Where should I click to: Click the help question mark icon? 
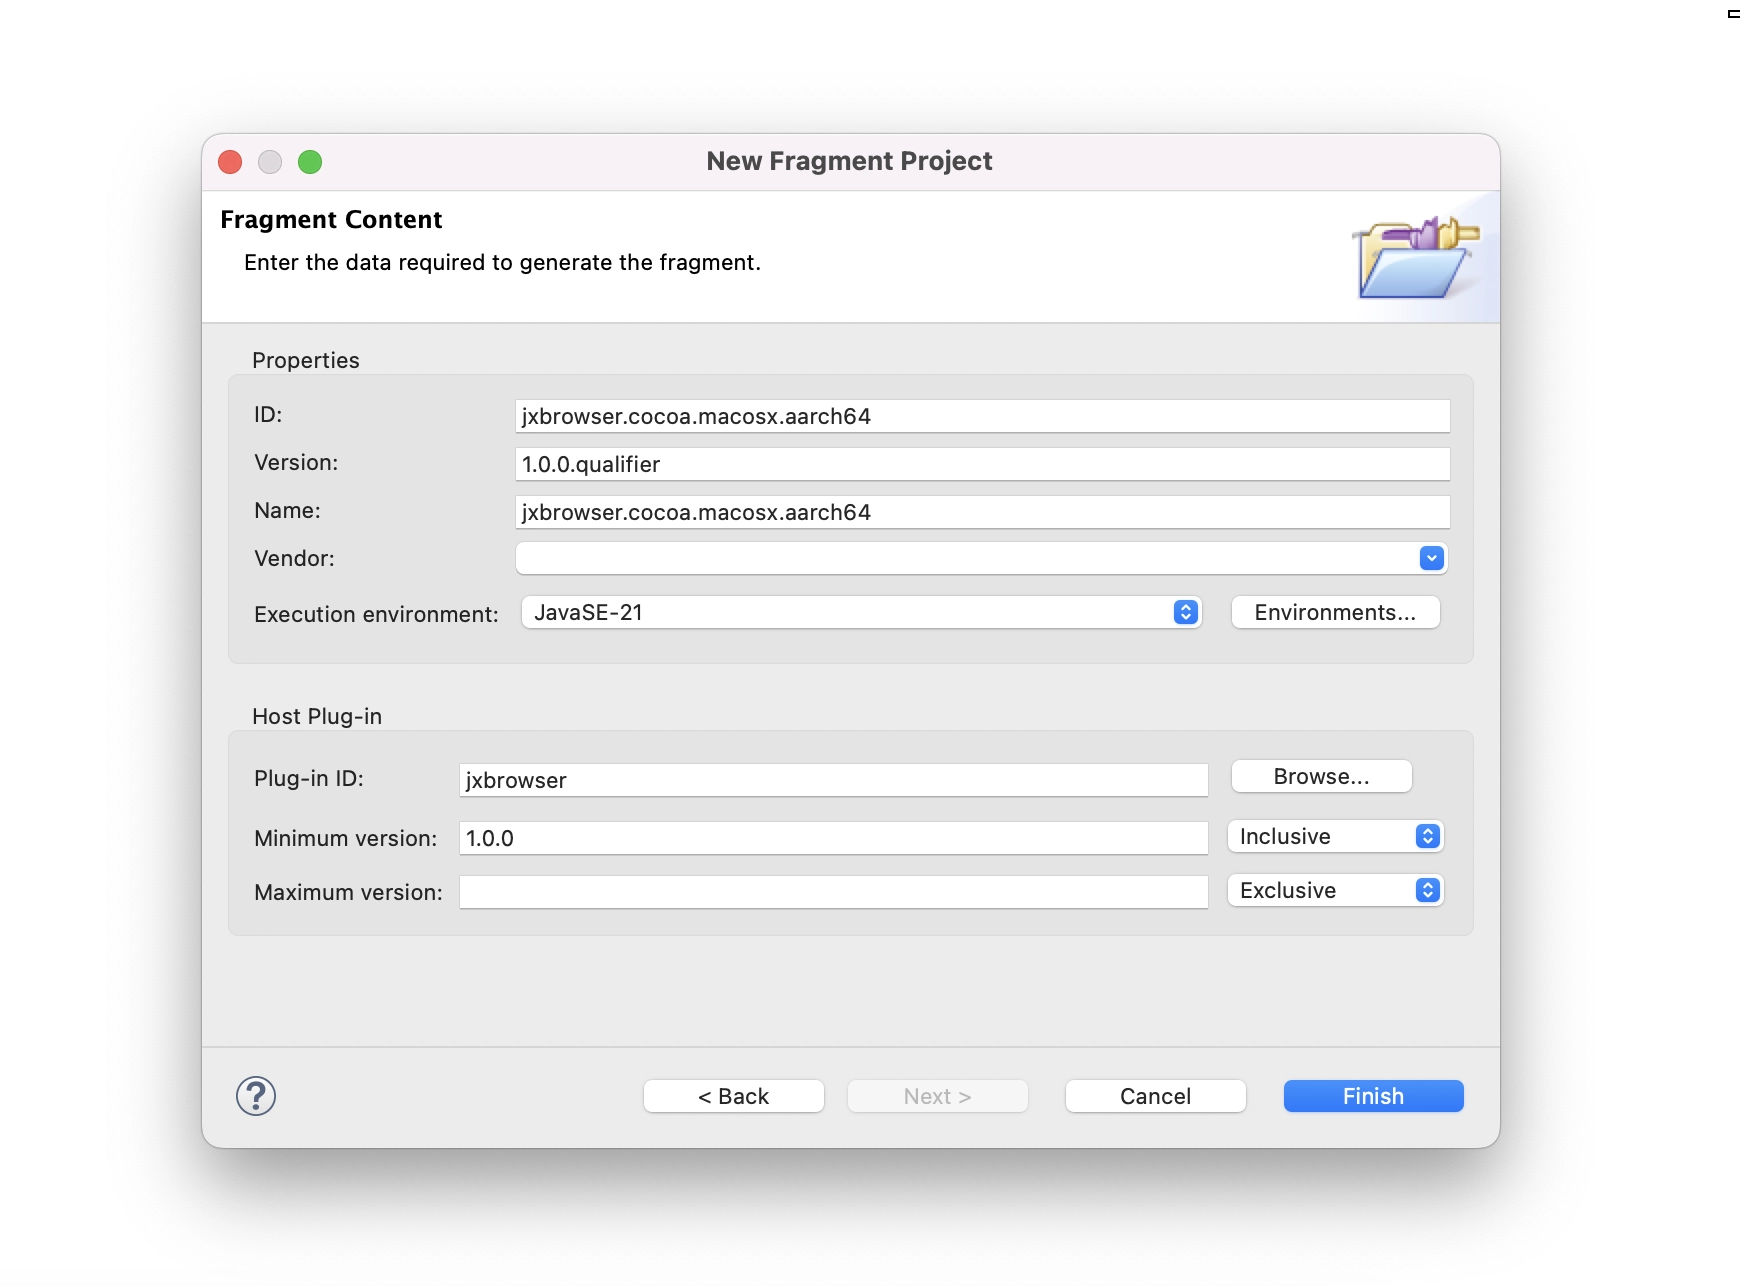pyautogui.click(x=256, y=1096)
